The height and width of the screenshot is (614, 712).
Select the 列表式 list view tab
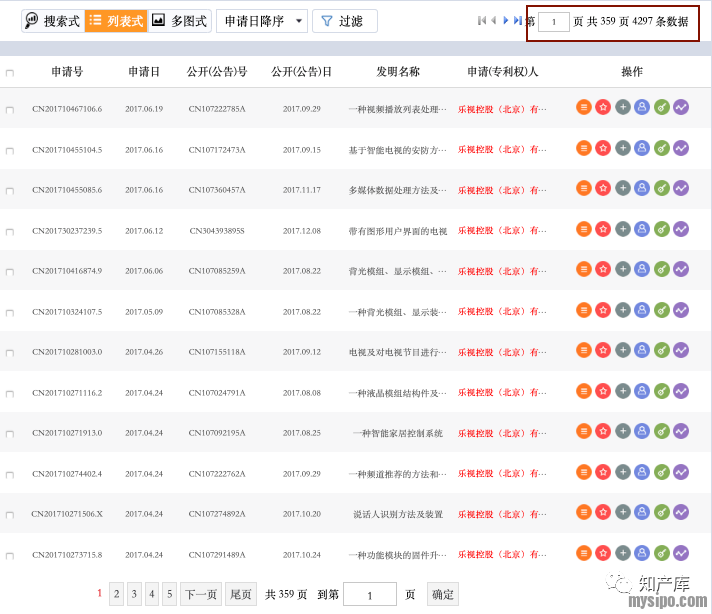click(x=116, y=21)
